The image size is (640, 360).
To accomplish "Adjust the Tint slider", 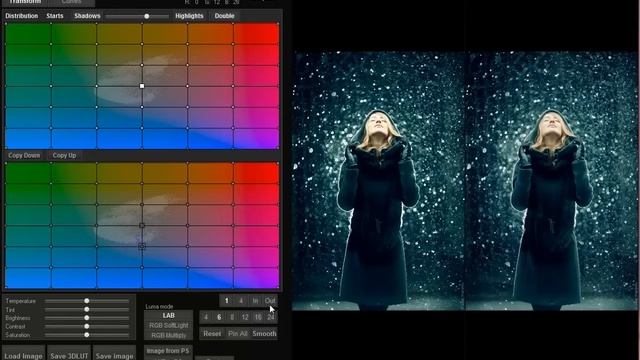I will pos(87,309).
